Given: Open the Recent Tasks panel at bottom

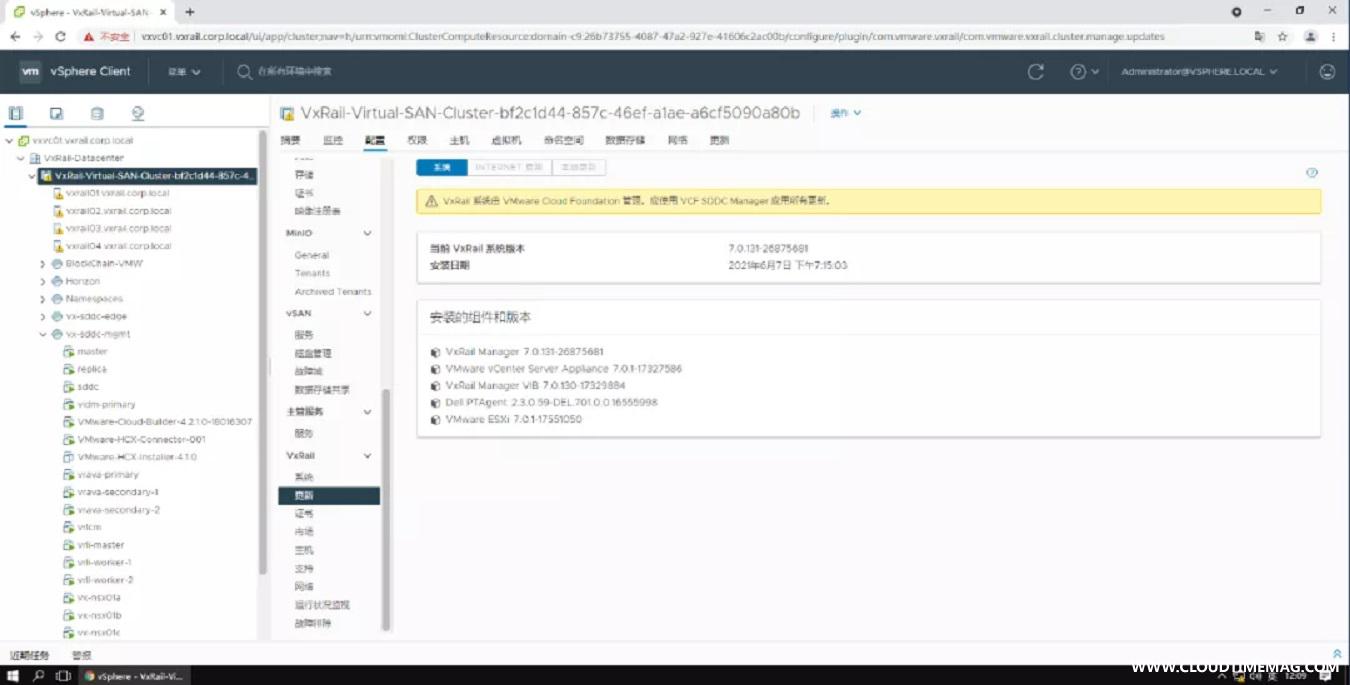Looking at the screenshot, I should [x=29, y=655].
